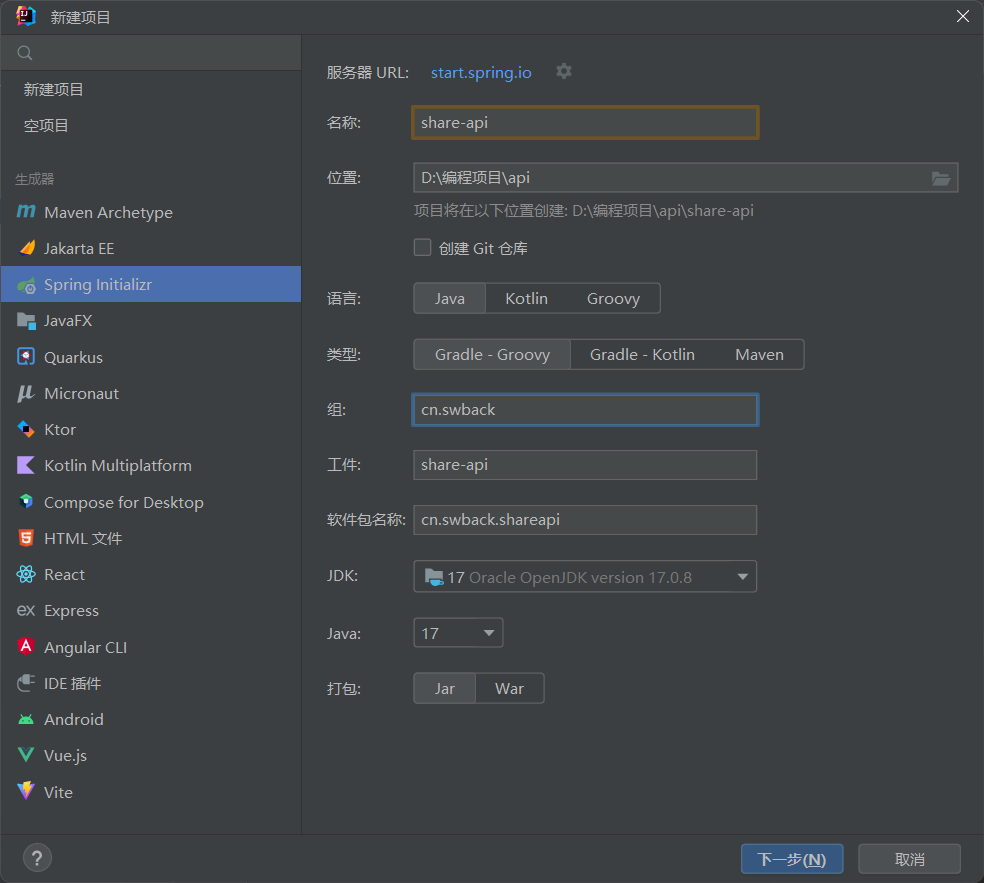This screenshot has height=883, width=984.
Task: Click the IDE plugin icon
Action: point(26,683)
